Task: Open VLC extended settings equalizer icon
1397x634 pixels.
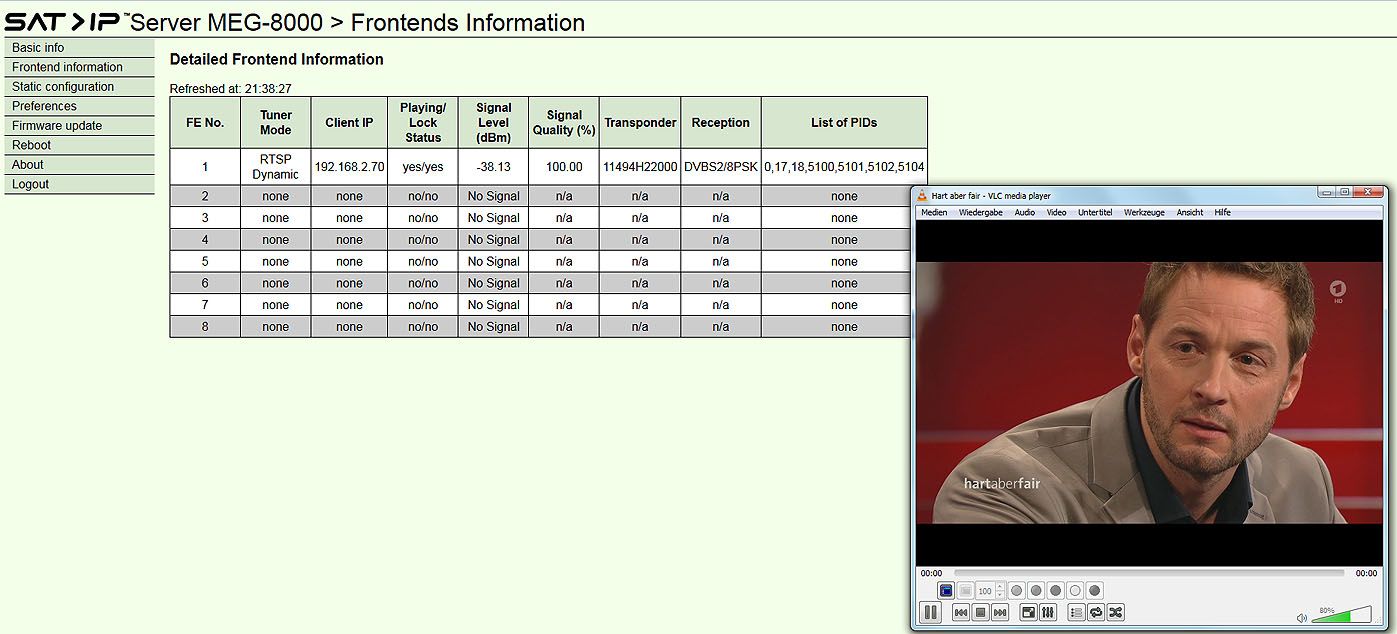Action: [1048, 612]
